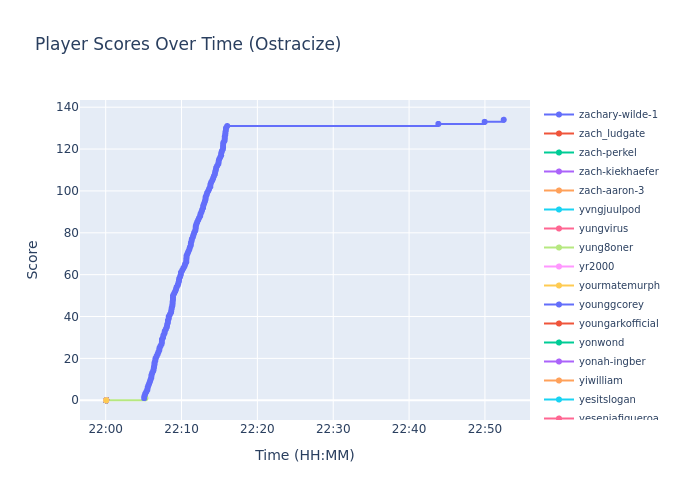The height and width of the screenshot is (500, 700).
Task: Click yvngjuulpod cyan legend marker
Action: [559, 210]
